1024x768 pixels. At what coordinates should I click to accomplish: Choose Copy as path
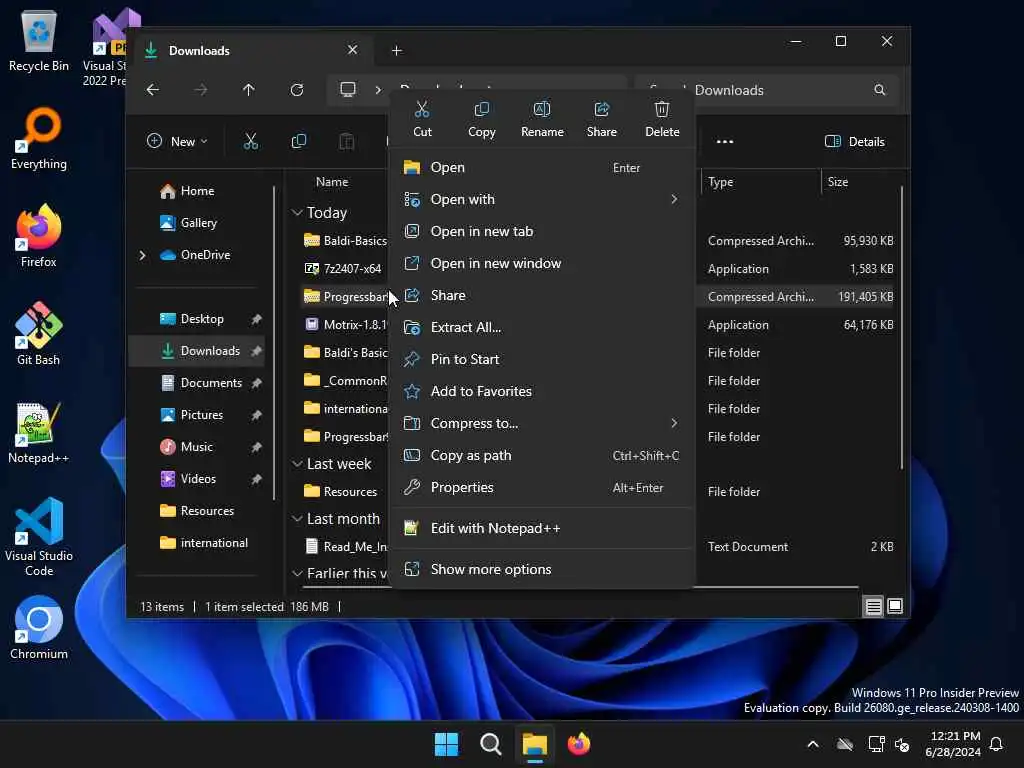542,455
